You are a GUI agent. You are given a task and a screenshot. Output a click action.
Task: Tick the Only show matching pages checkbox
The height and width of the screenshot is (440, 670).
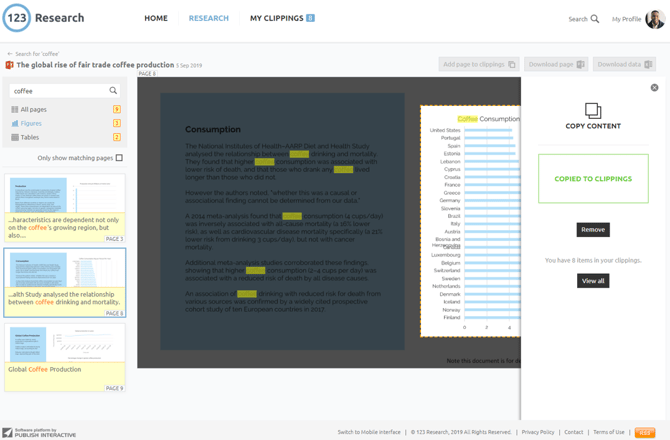119,158
